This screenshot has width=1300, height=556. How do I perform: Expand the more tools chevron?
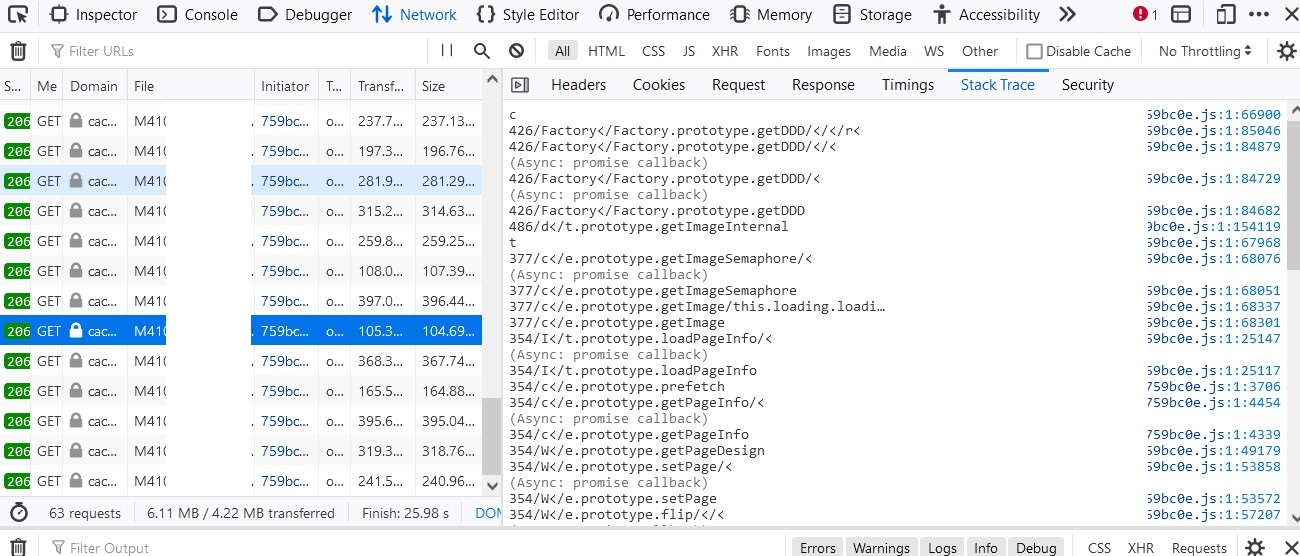pyautogui.click(x=1067, y=14)
